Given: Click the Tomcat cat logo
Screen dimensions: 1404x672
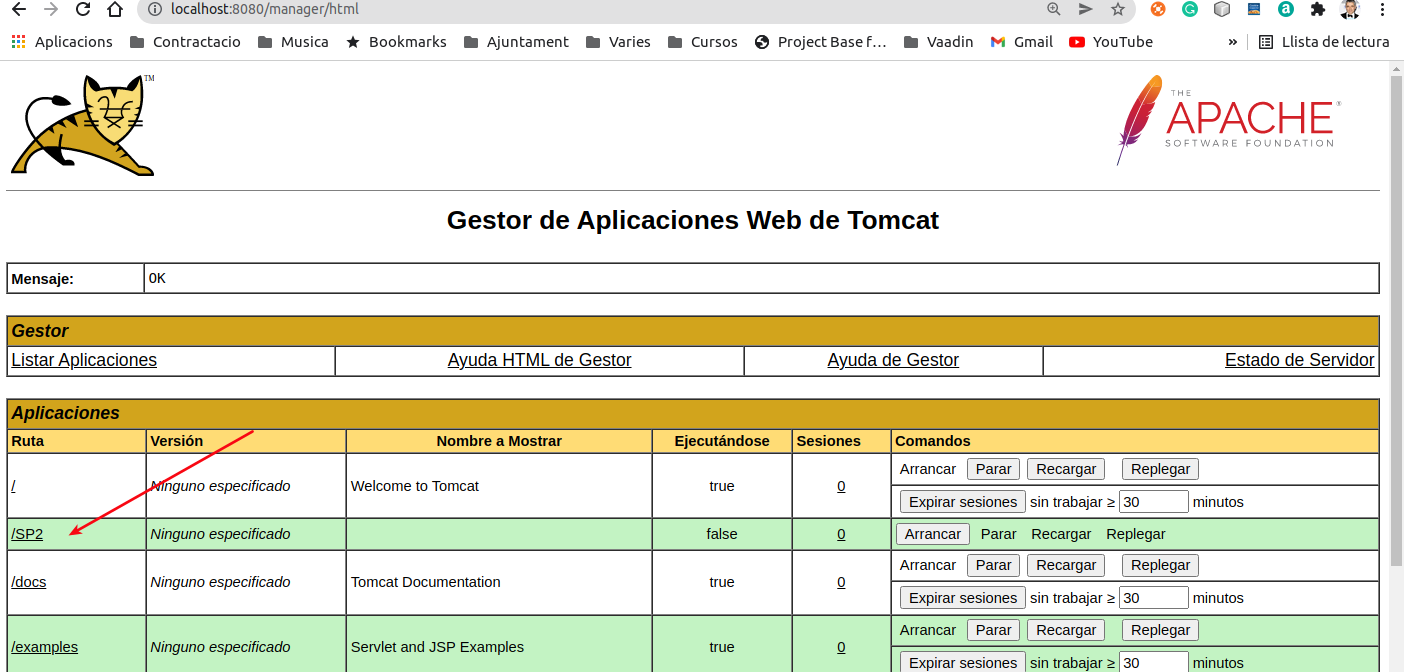Looking at the screenshot, I should (x=83, y=124).
